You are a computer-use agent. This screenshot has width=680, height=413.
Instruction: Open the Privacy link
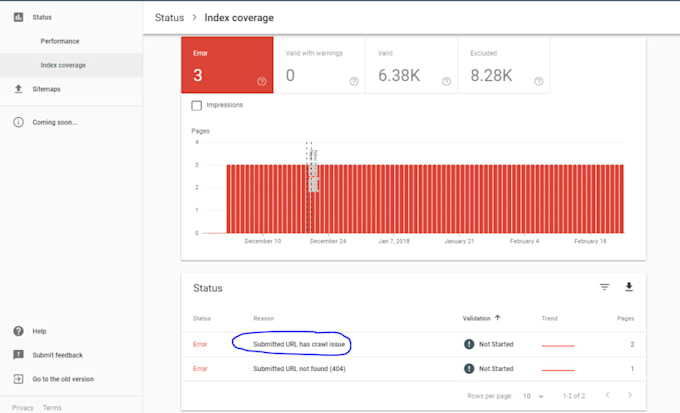[22, 408]
